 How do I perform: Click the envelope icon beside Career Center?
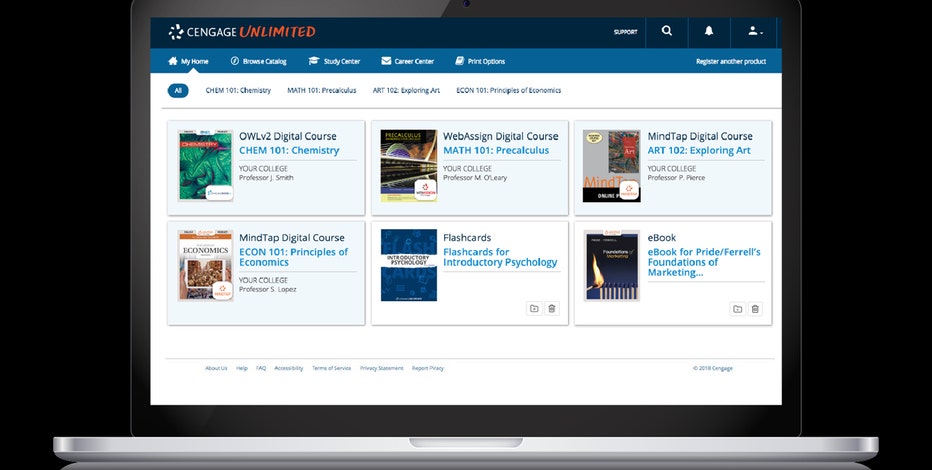point(386,61)
